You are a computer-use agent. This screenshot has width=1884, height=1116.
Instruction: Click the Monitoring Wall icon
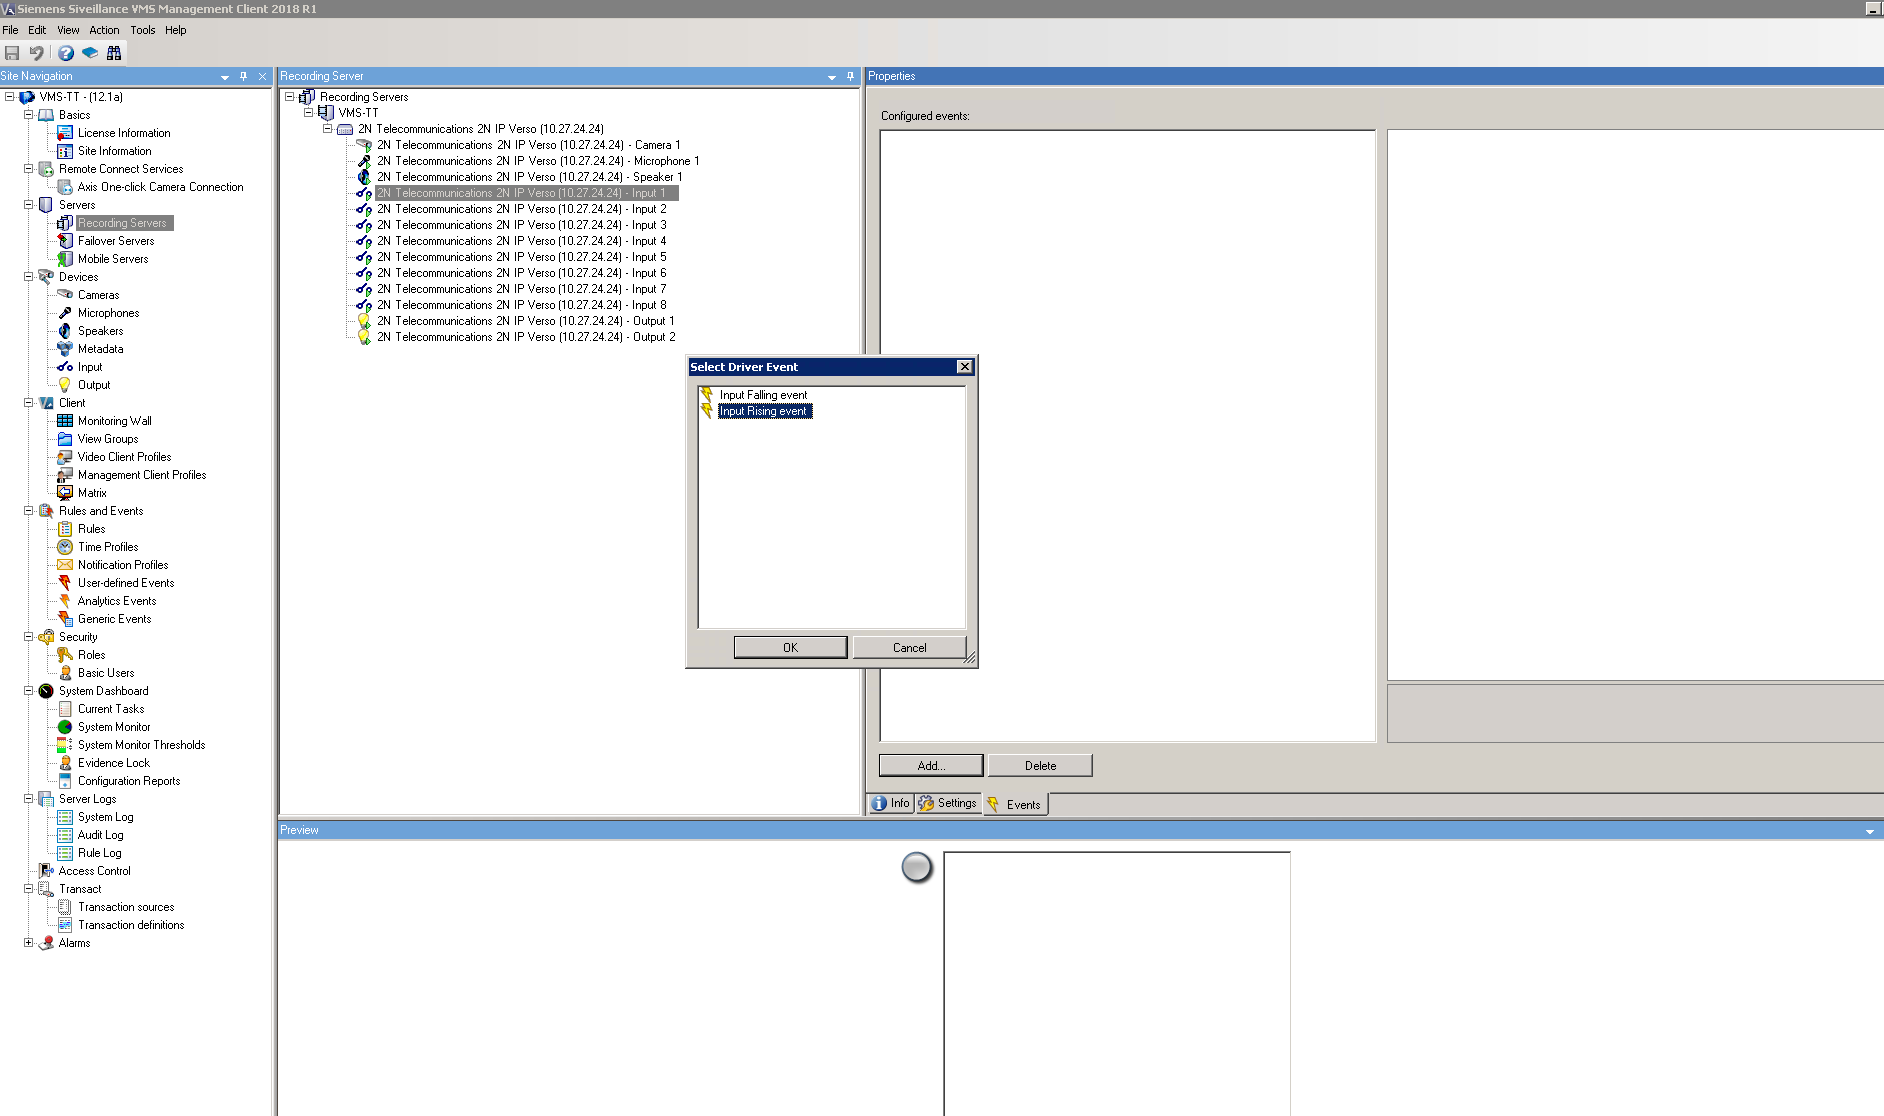coord(65,421)
